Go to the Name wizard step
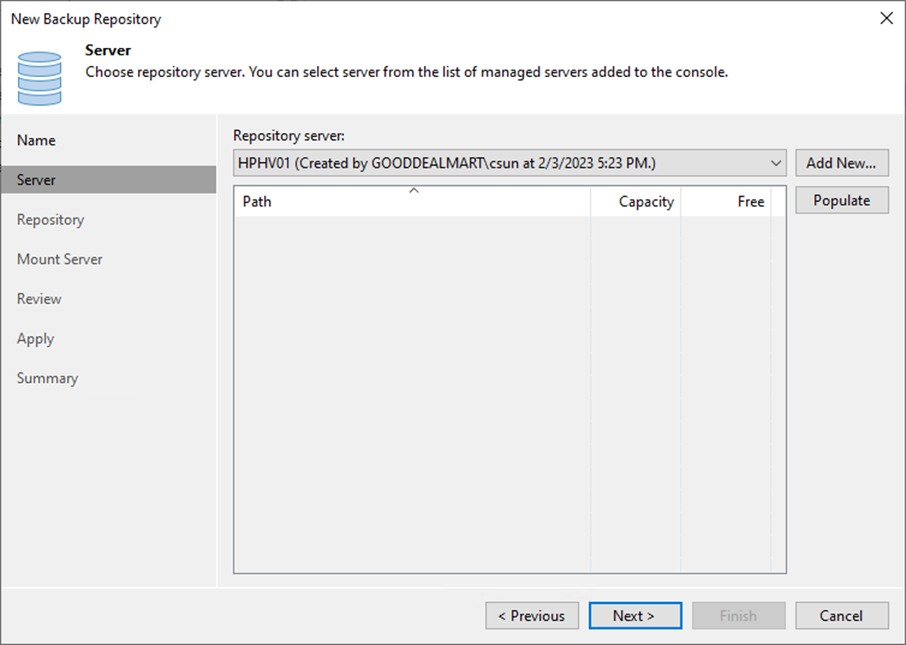This screenshot has width=906, height=645. [37, 140]
